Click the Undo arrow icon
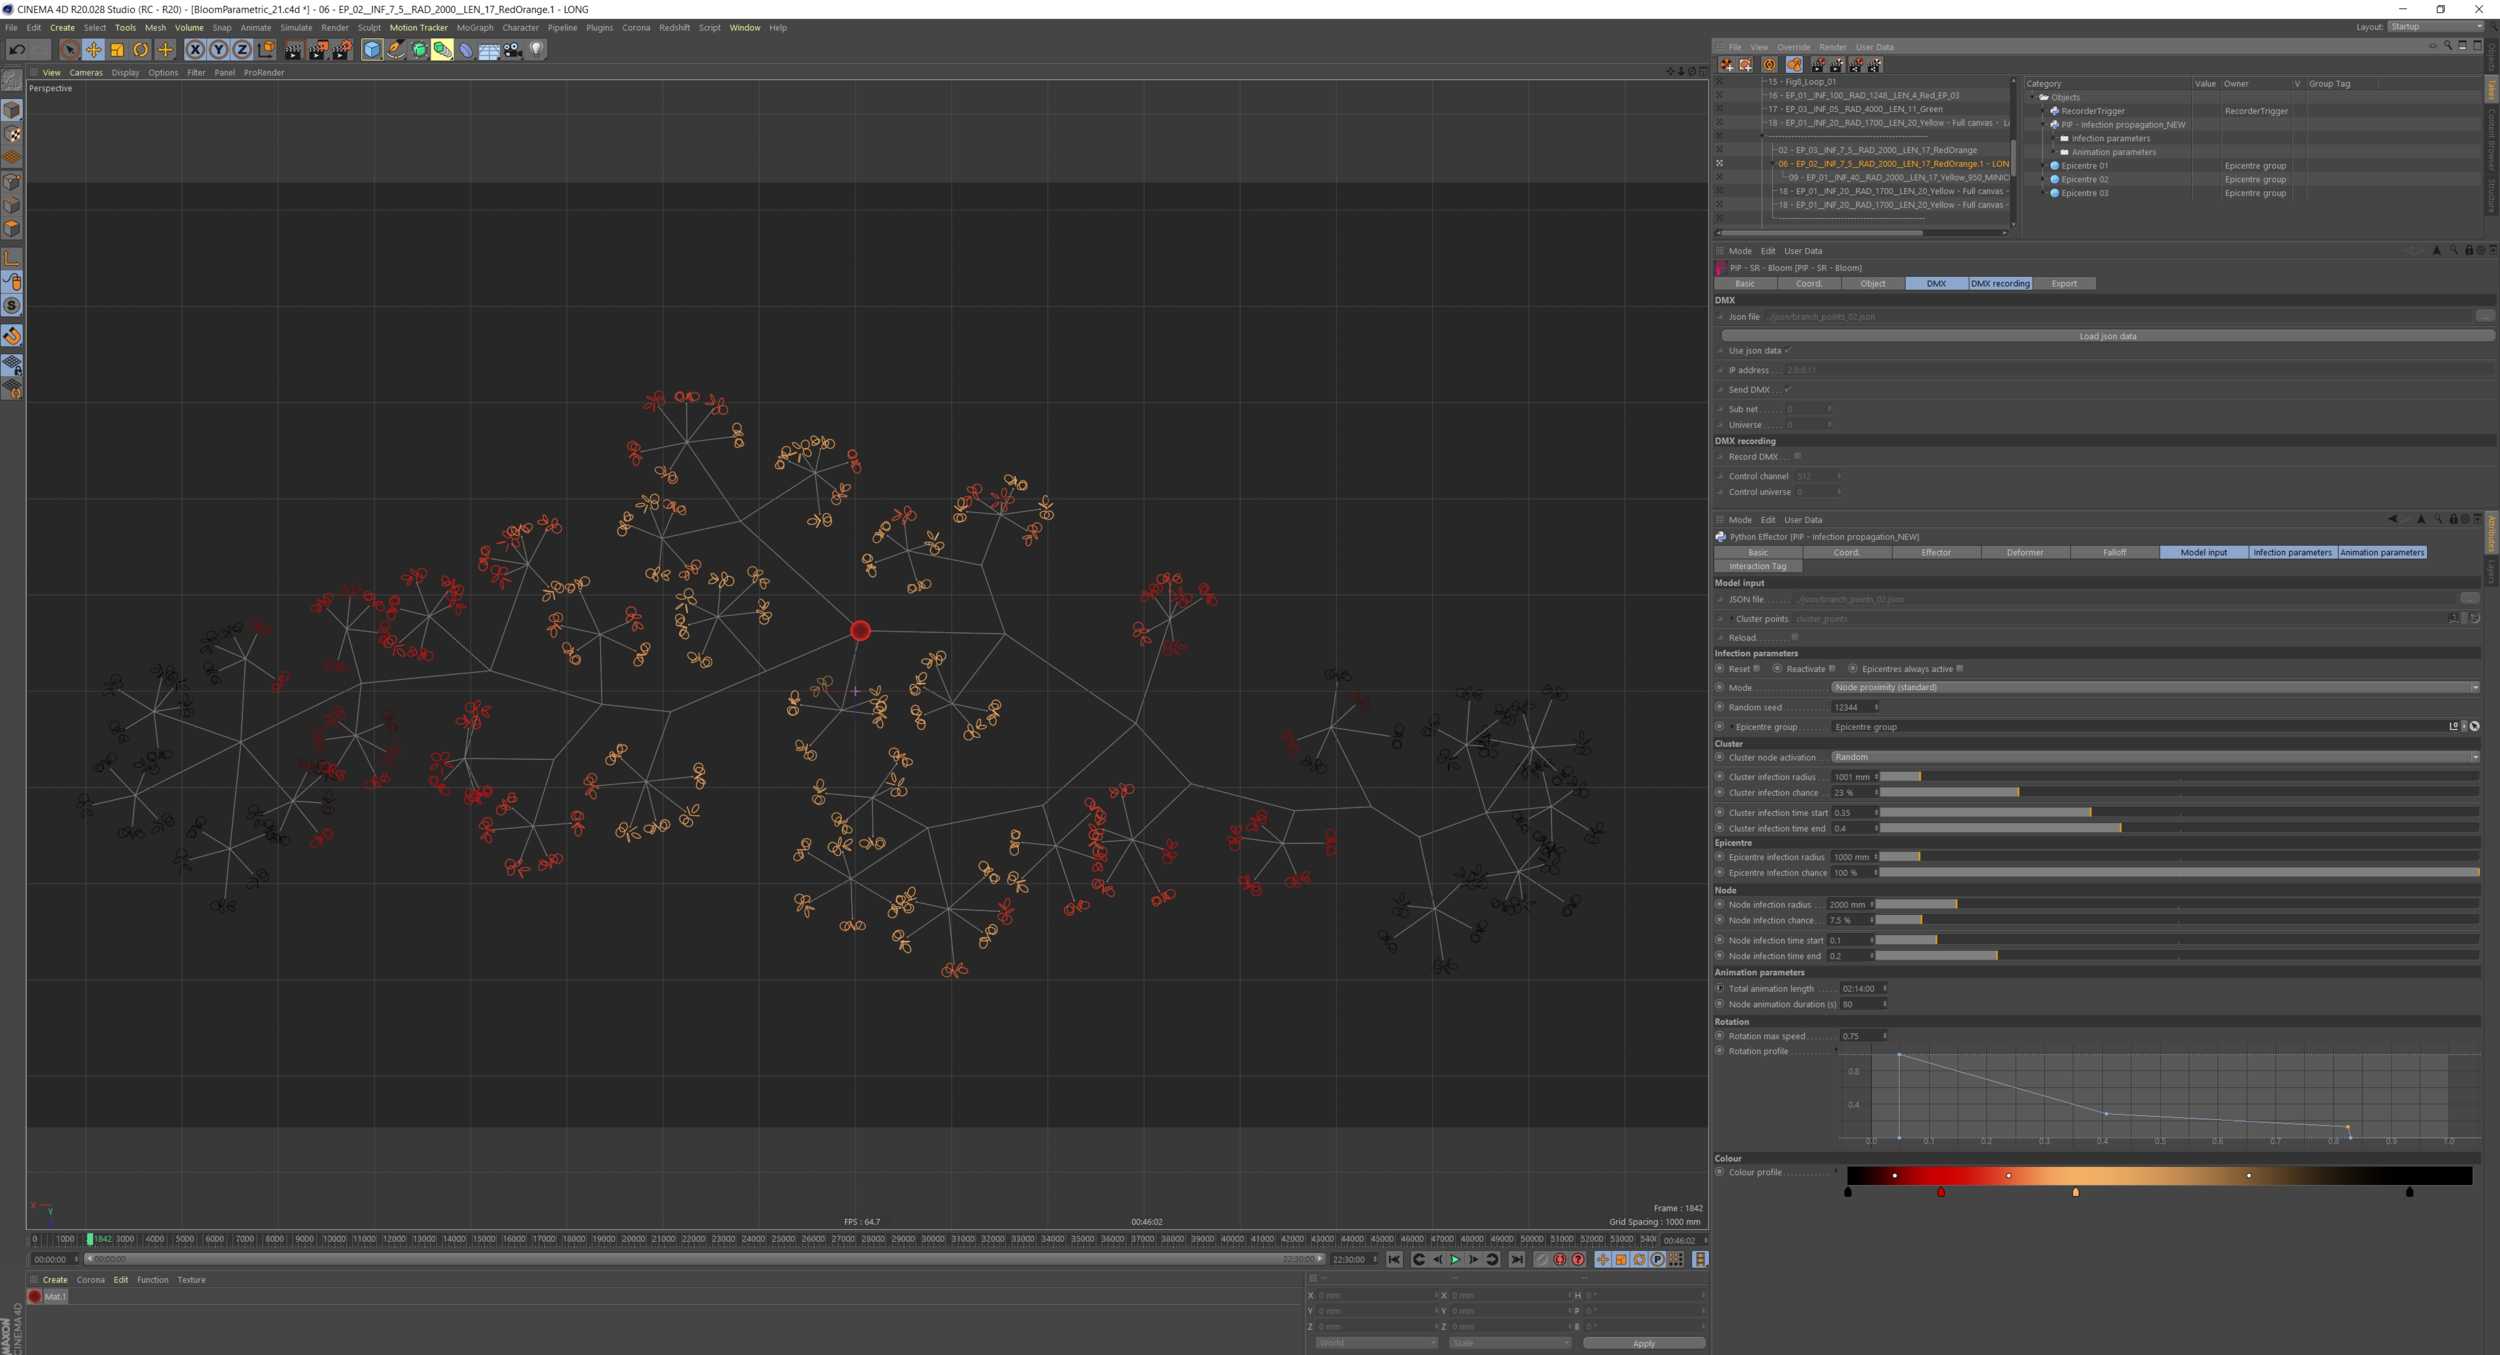 point(17,49)
